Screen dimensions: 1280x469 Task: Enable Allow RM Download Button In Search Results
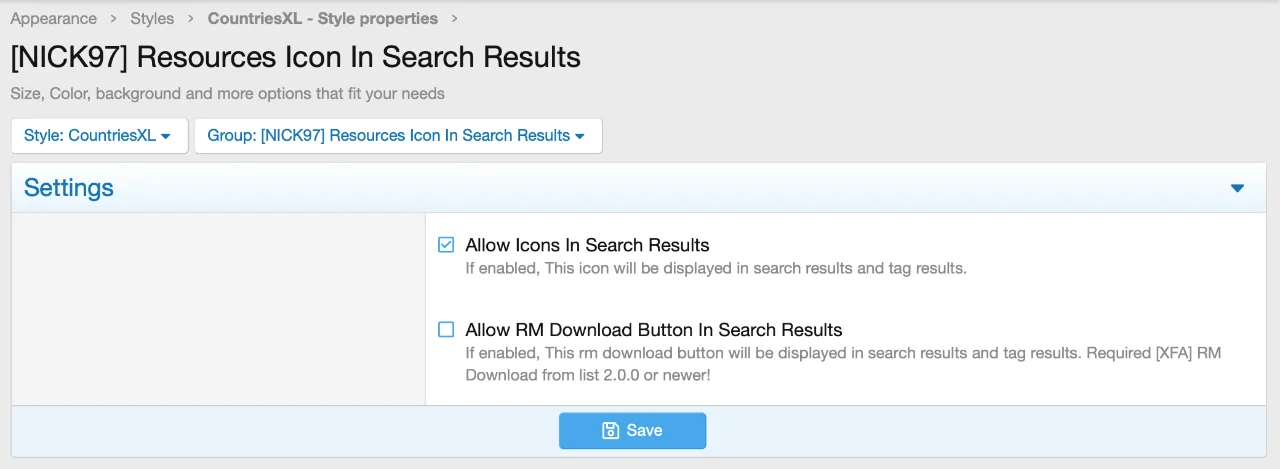[x=446, y=330]
